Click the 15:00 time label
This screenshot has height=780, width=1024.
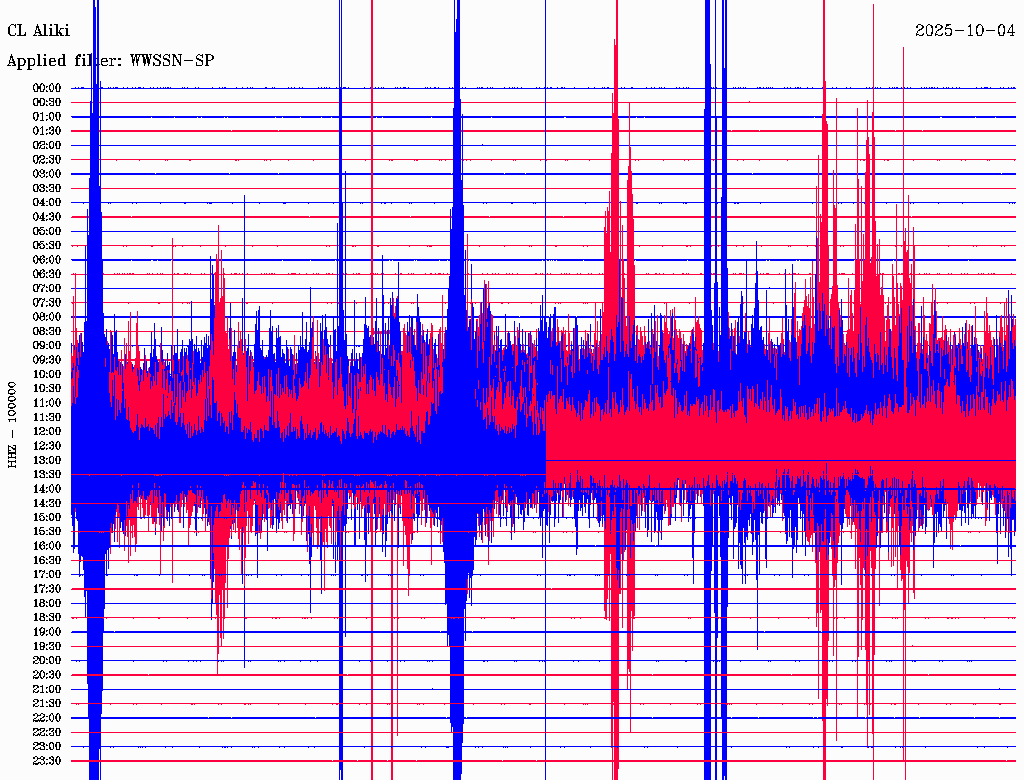(x=47, y=517)
